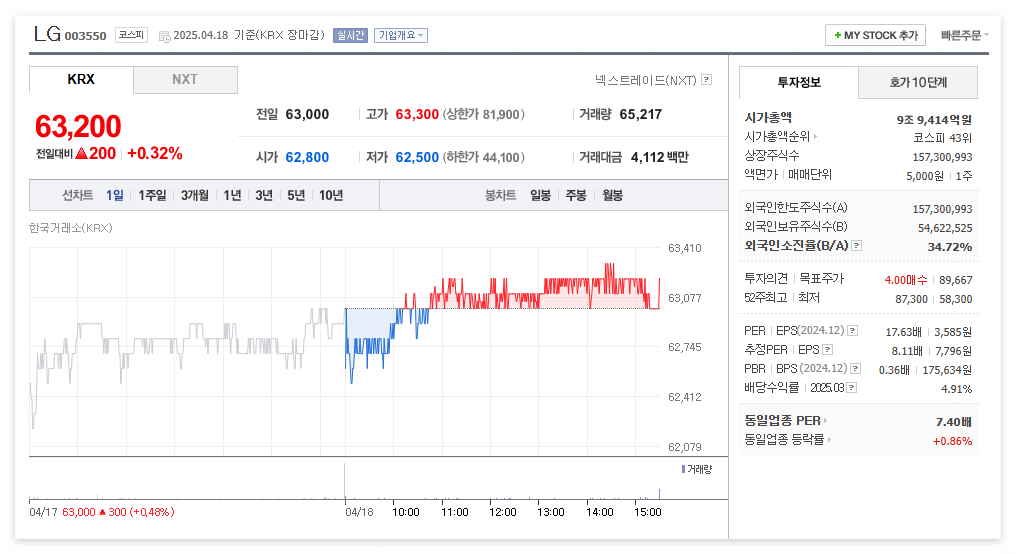Click the plus icon in MY STOCK 추가
Screen dimensions: 1016x554
point(838,35)
